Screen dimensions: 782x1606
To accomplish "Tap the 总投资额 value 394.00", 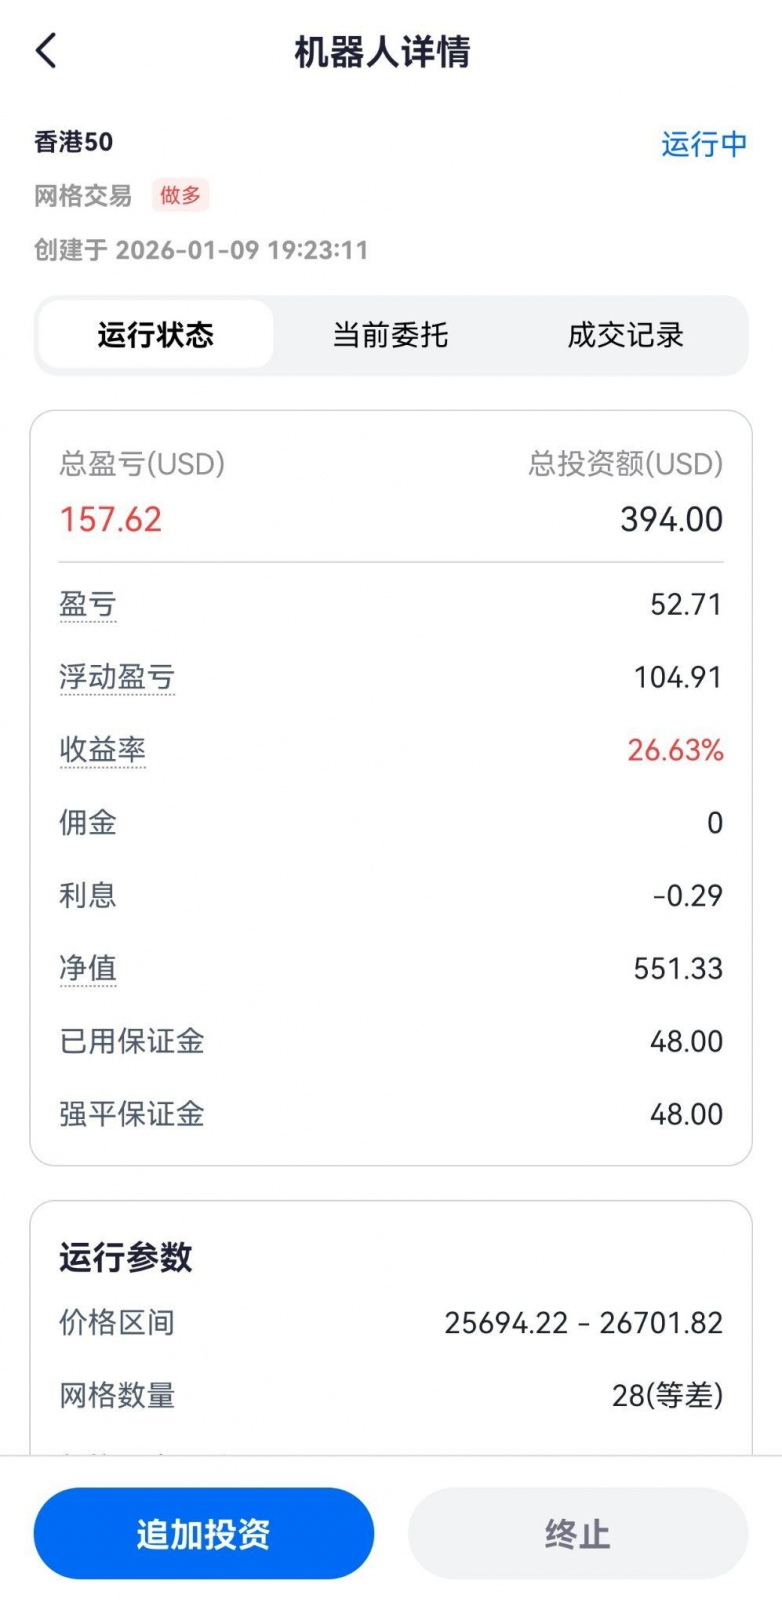I will pos(671,519).
